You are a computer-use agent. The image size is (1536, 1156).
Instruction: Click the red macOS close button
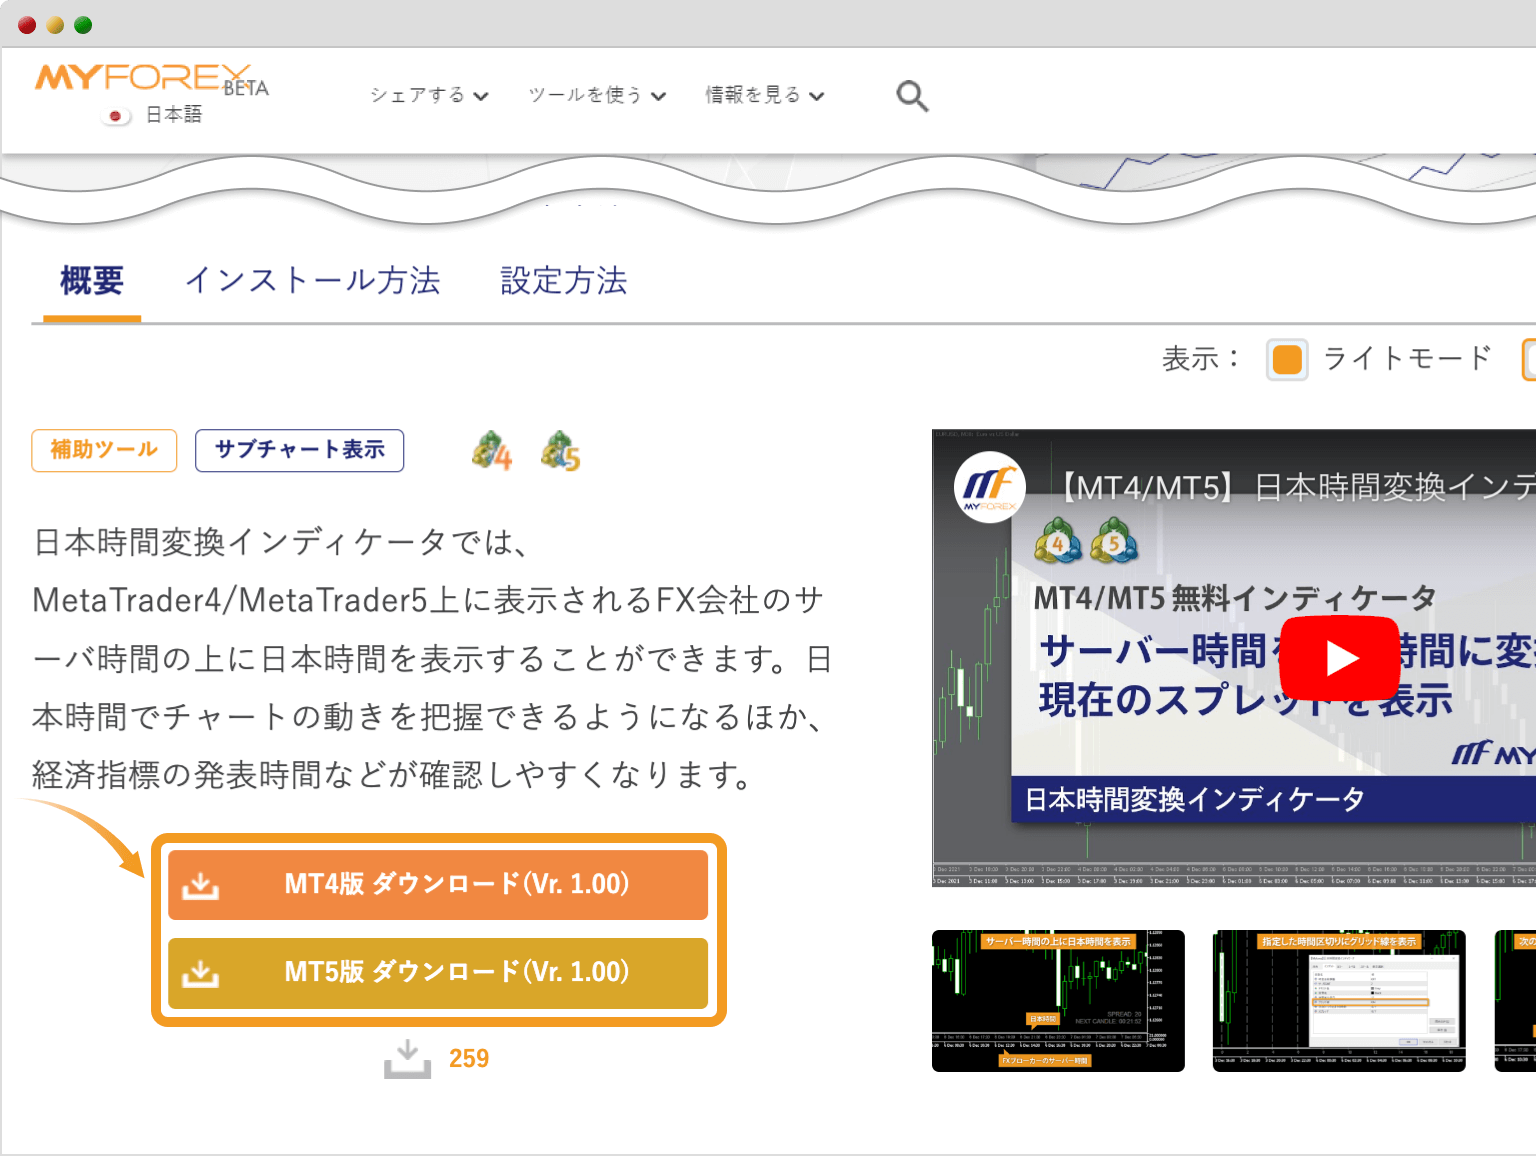click(x=27, y=25)
